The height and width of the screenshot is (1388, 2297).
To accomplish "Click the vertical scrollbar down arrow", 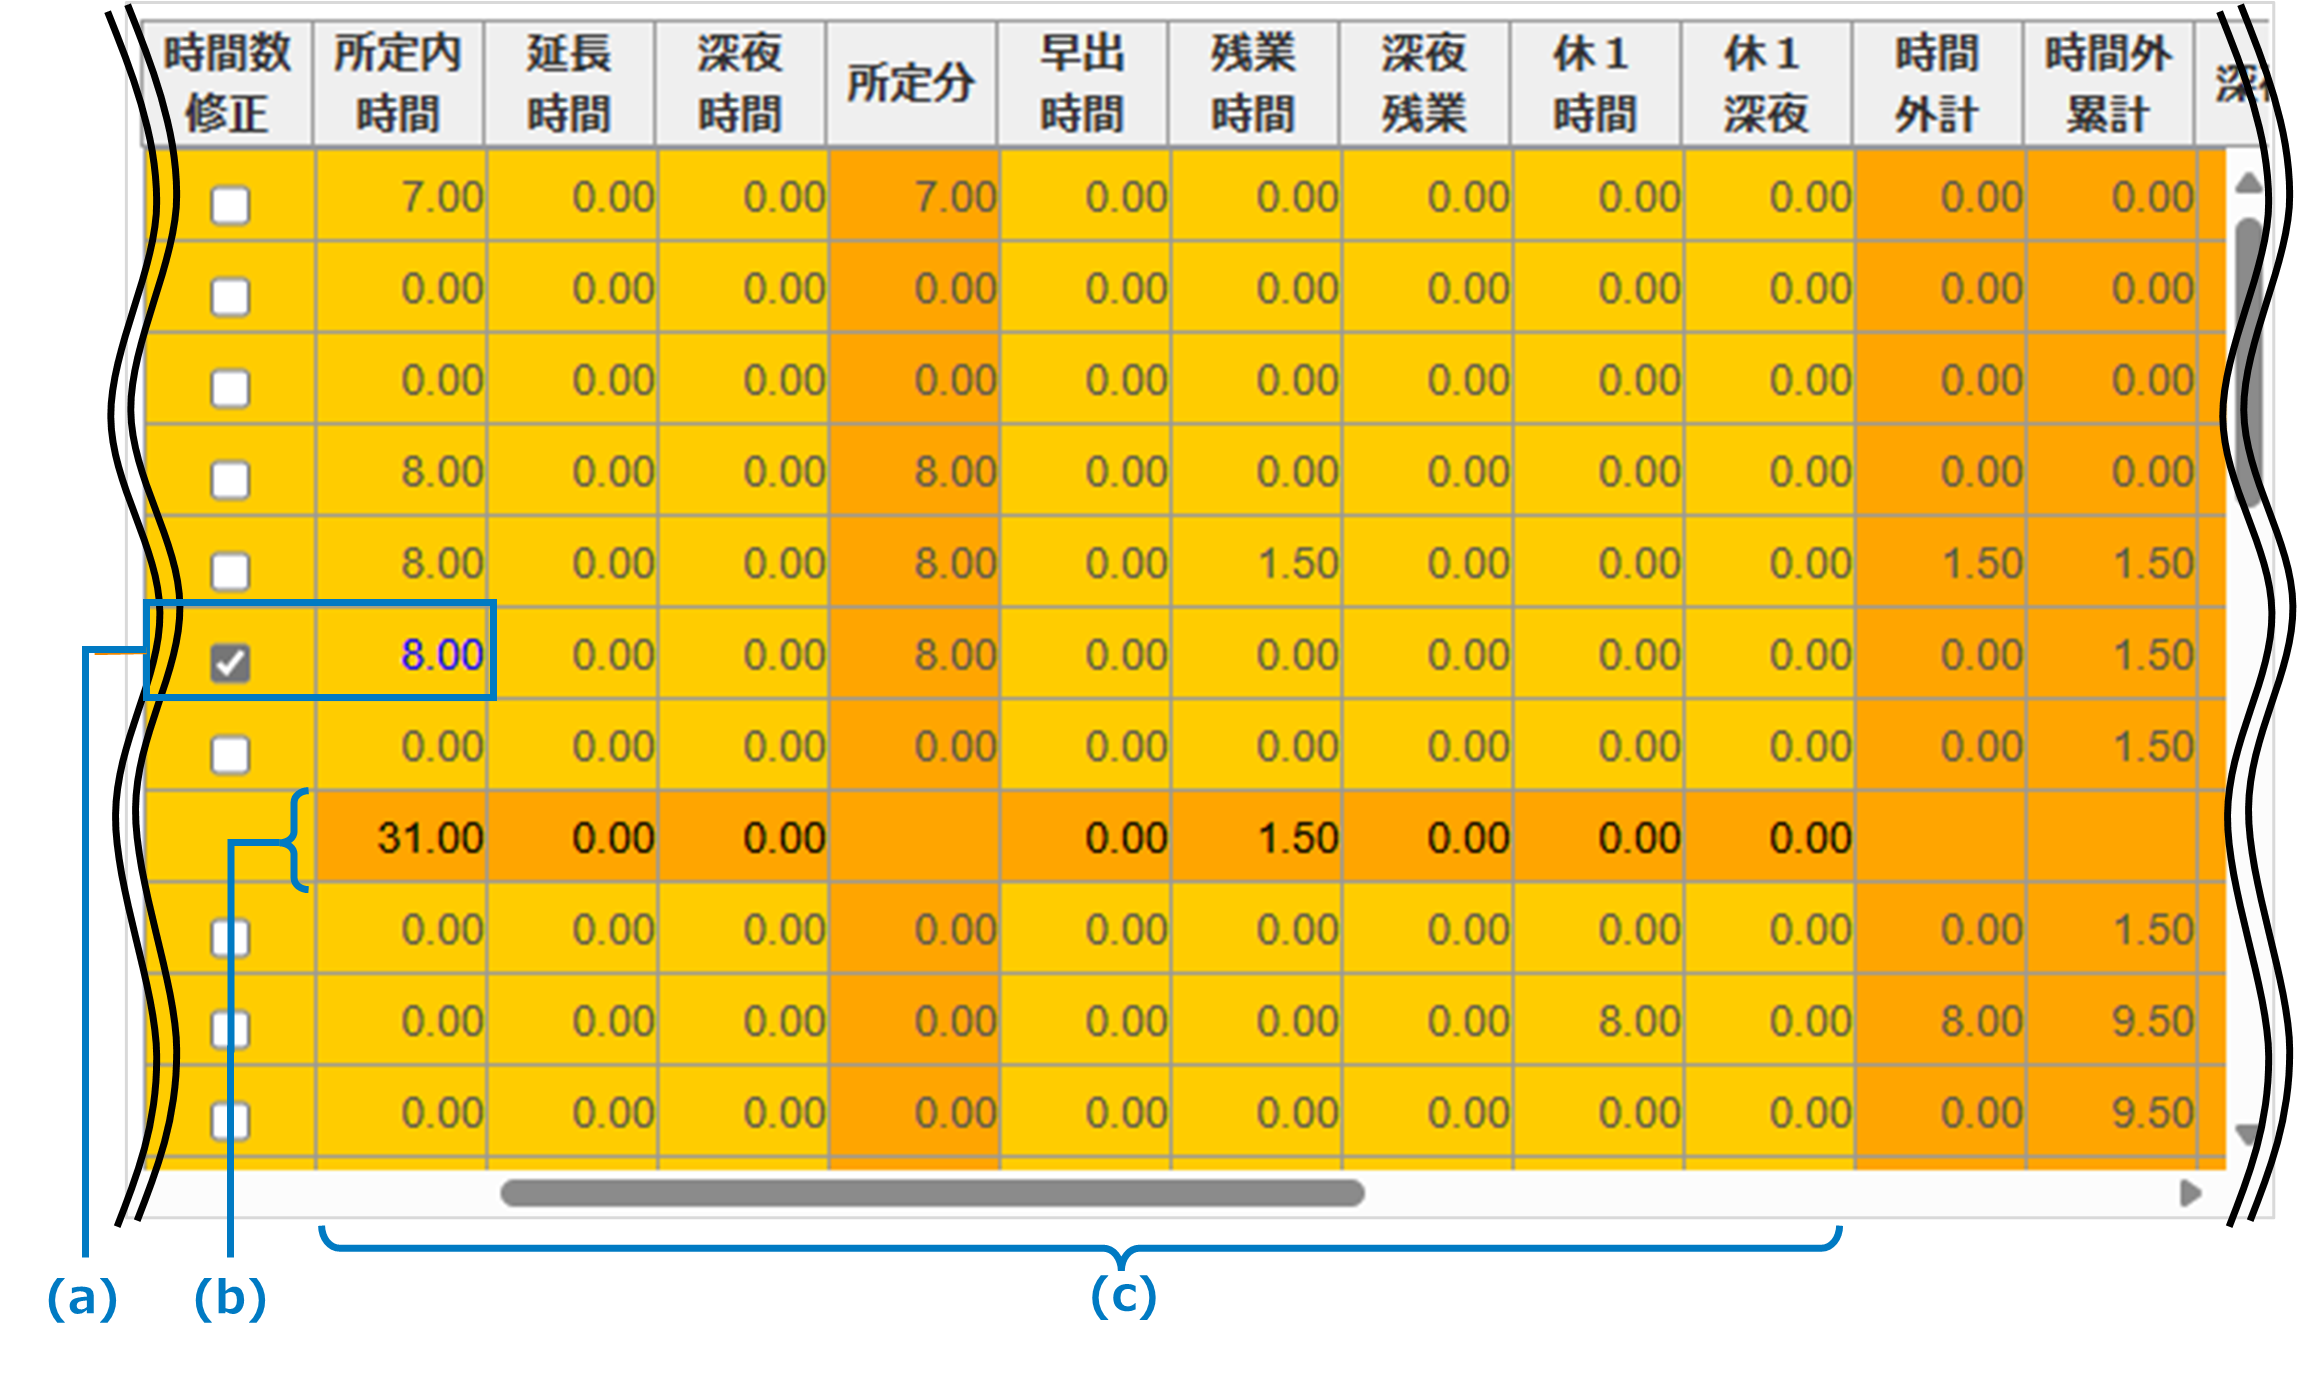I will [x=2248, y=1133].
